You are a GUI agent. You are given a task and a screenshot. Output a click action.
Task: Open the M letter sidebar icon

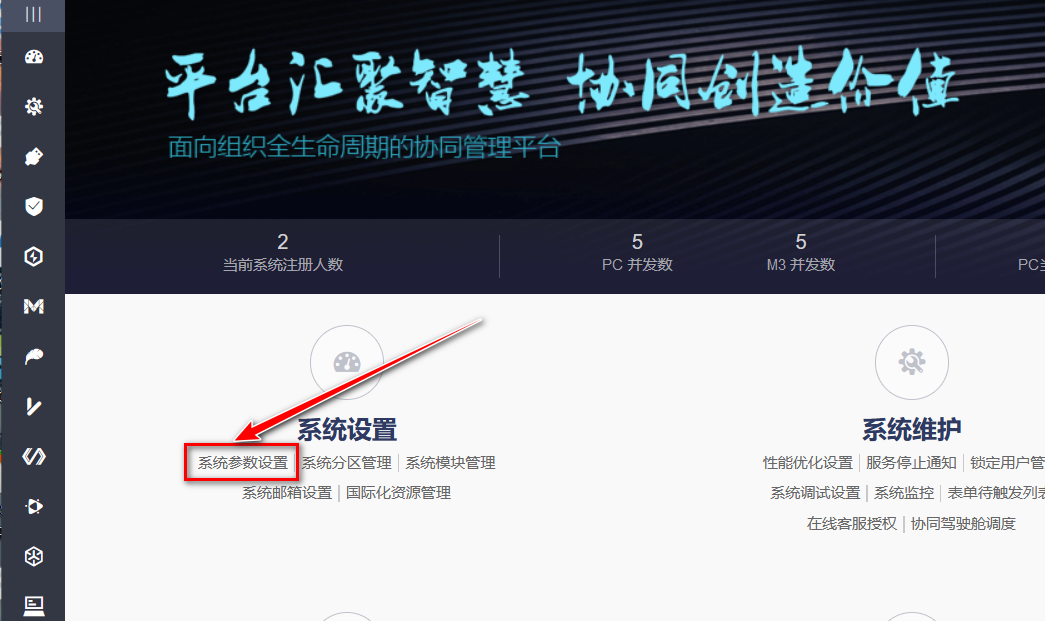pyautogui.click(x=34, y=307)
